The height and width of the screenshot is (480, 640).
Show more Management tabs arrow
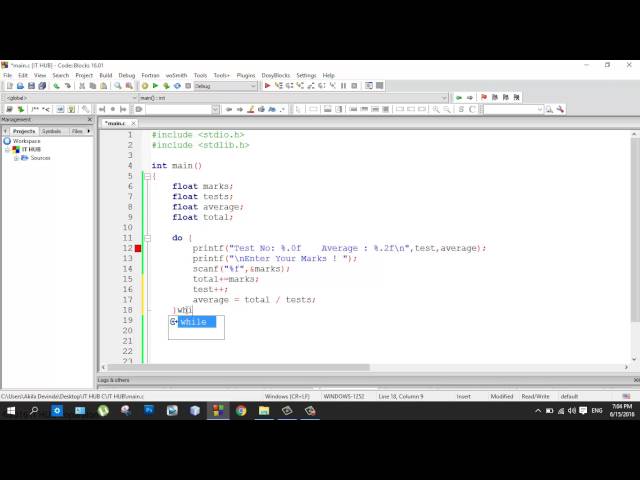[89, 131]
